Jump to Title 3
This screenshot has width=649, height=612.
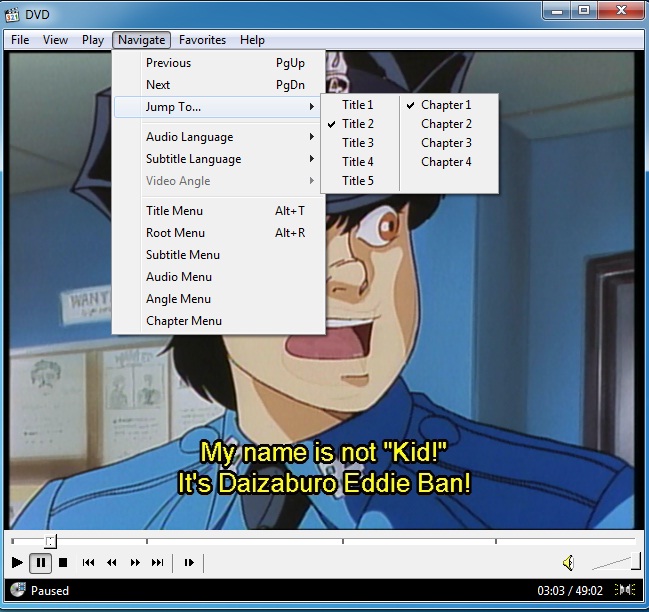coord(359,143)
